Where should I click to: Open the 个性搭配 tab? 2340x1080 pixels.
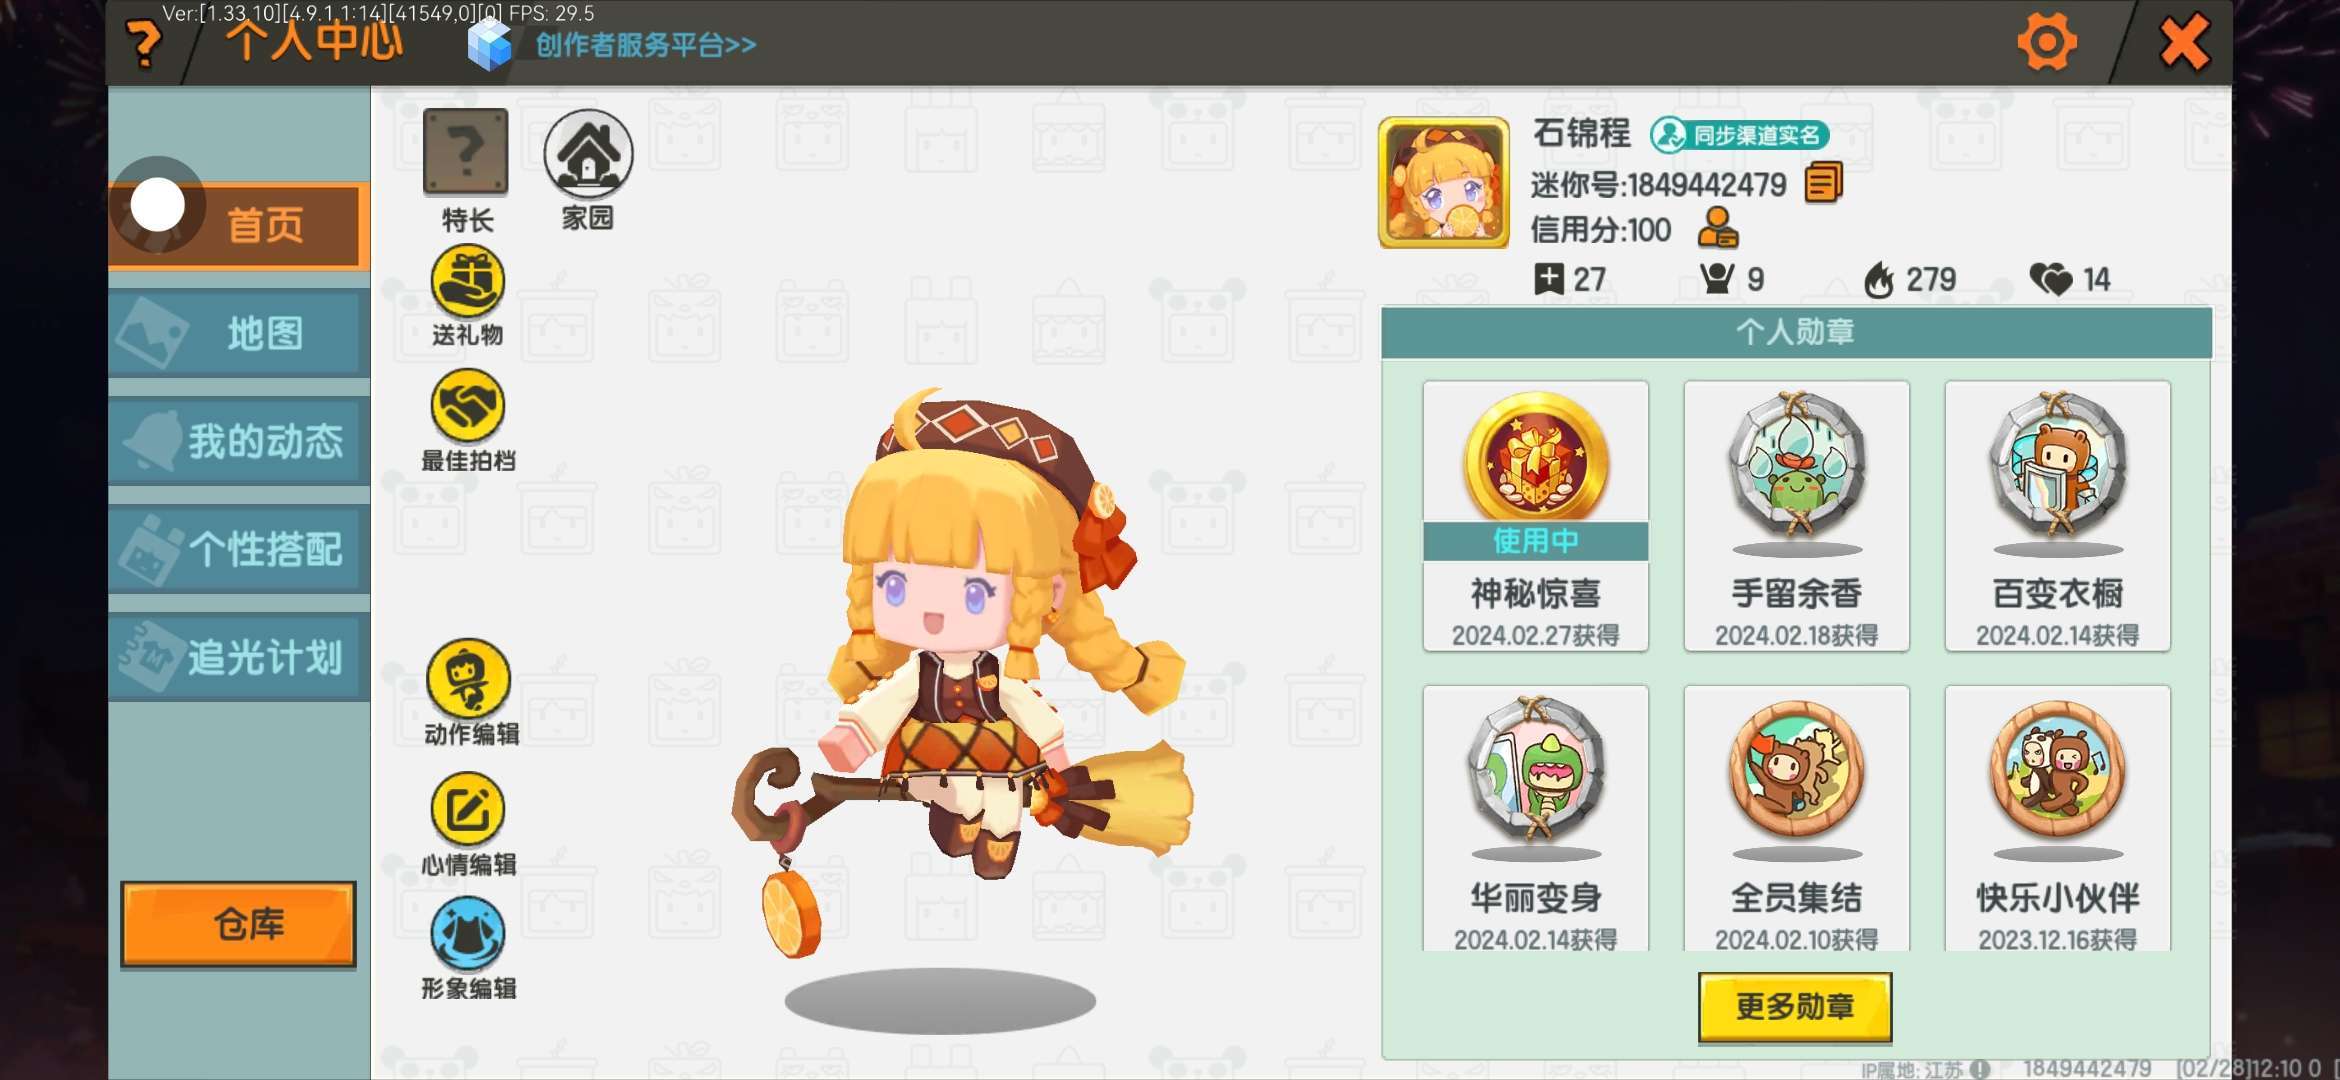coord(239,549)
